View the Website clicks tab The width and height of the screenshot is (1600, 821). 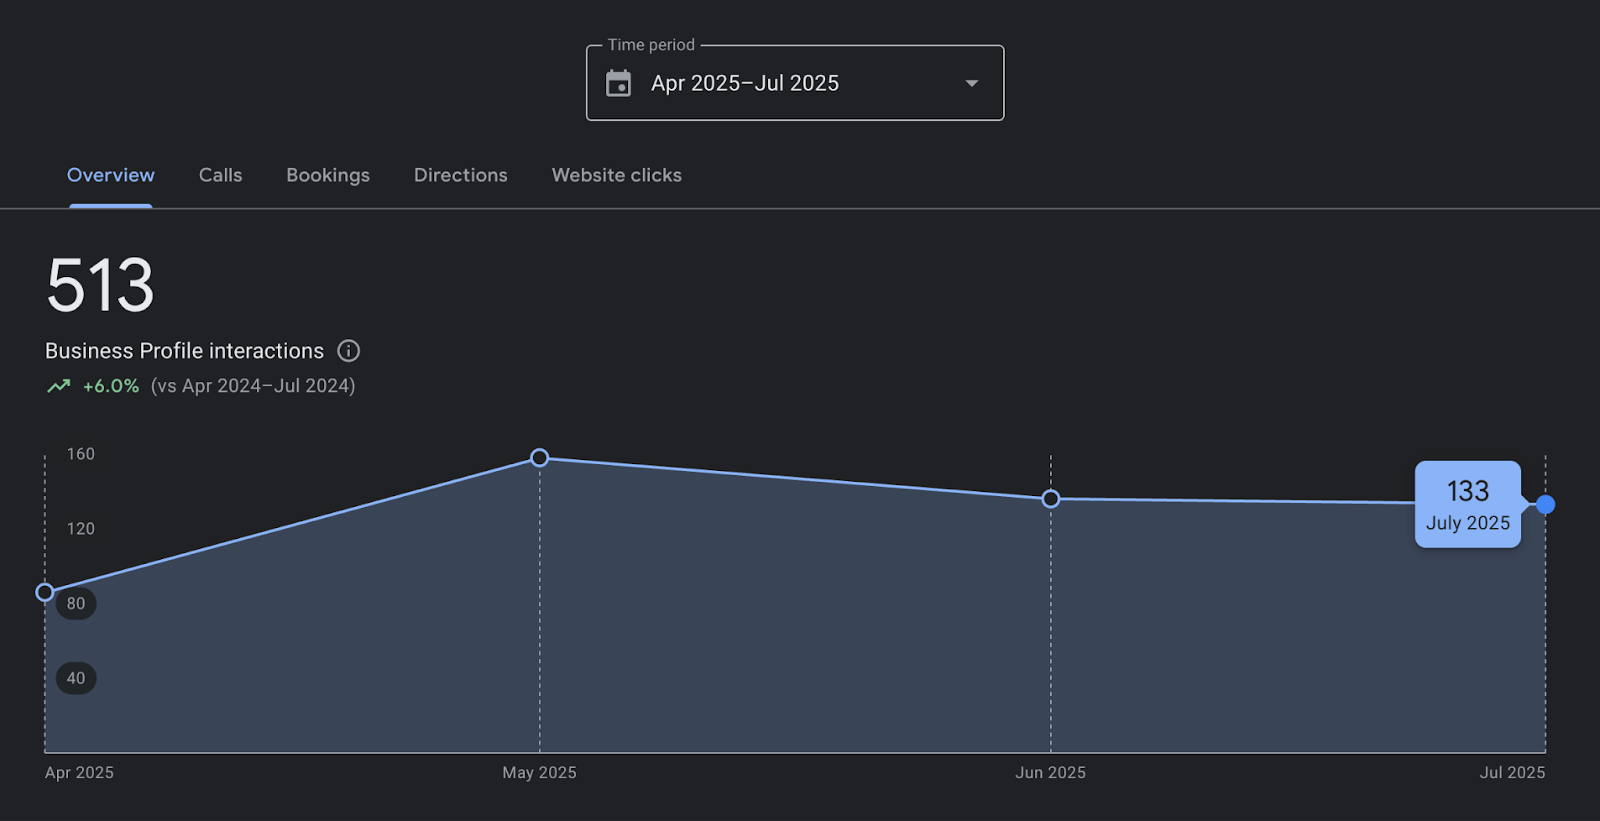(616, 175)
